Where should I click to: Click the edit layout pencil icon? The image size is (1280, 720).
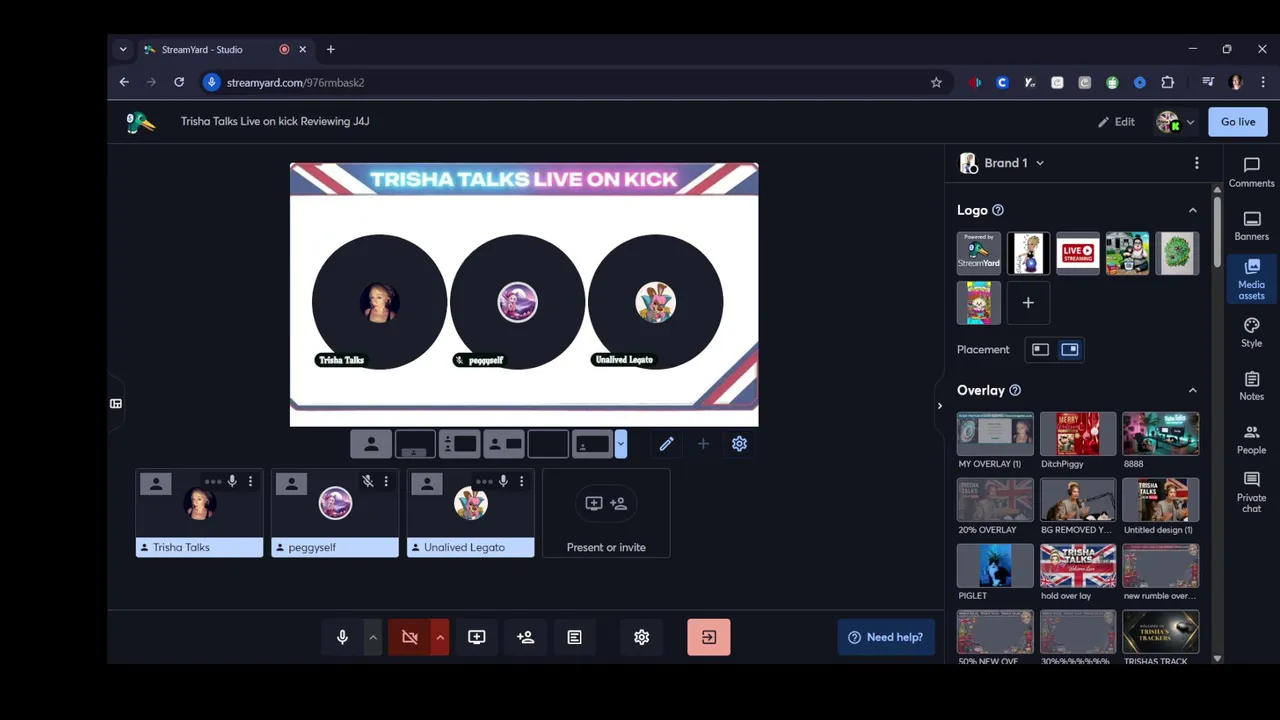pos(666,444)
